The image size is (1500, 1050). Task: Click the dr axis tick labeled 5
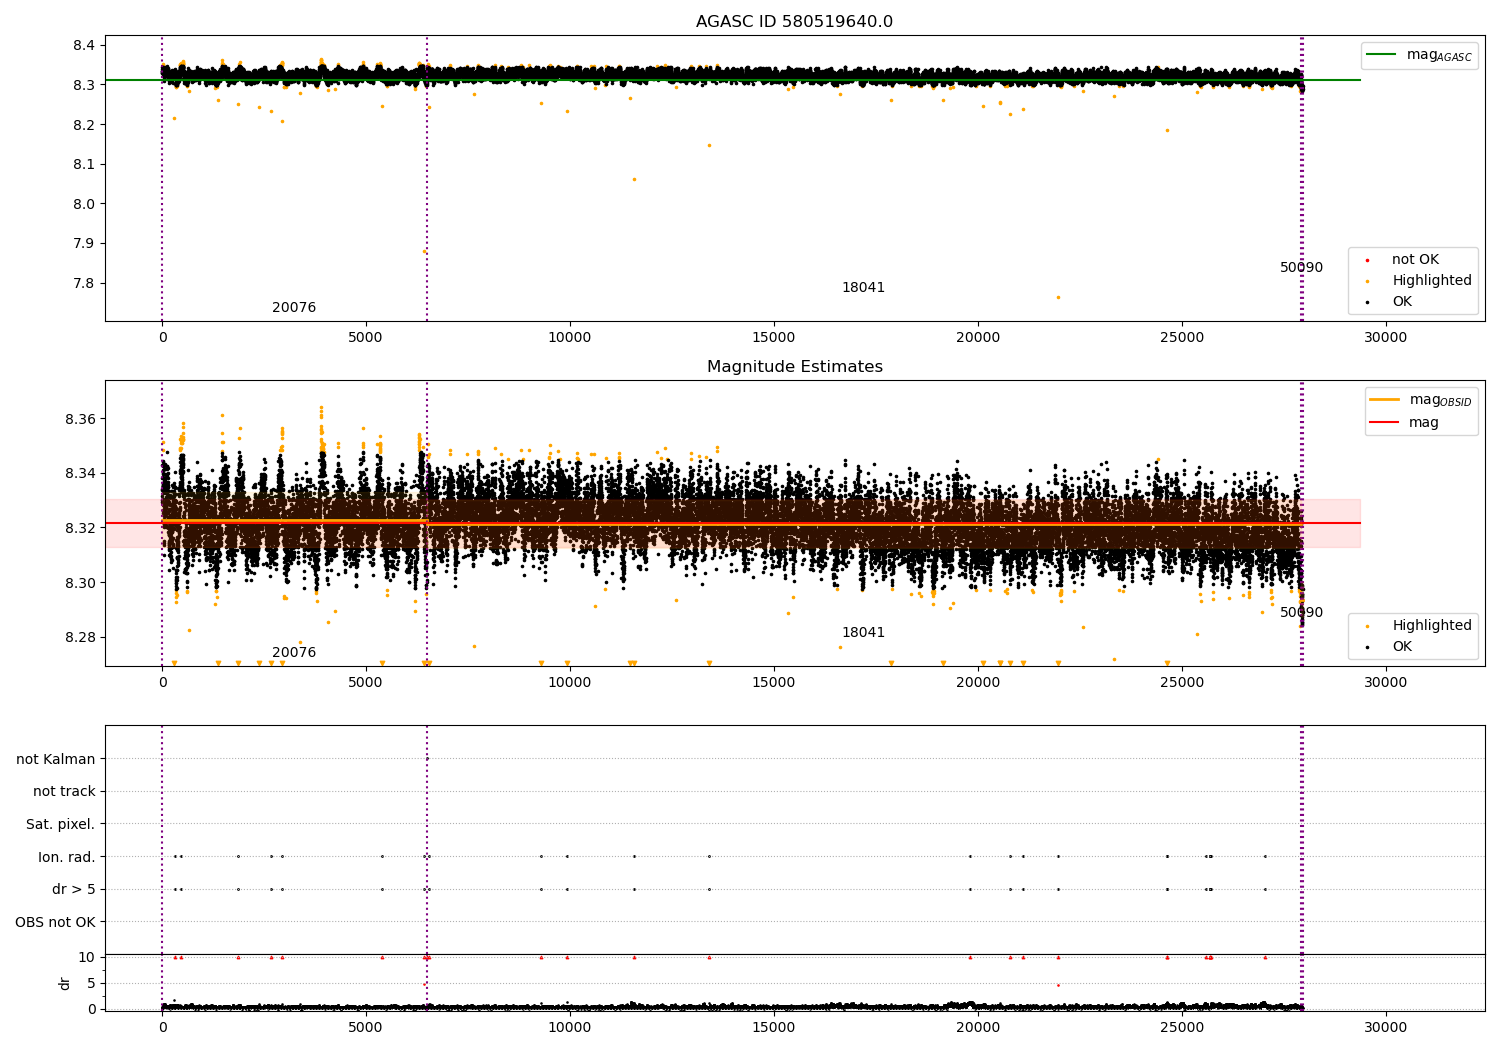point(91,984)
